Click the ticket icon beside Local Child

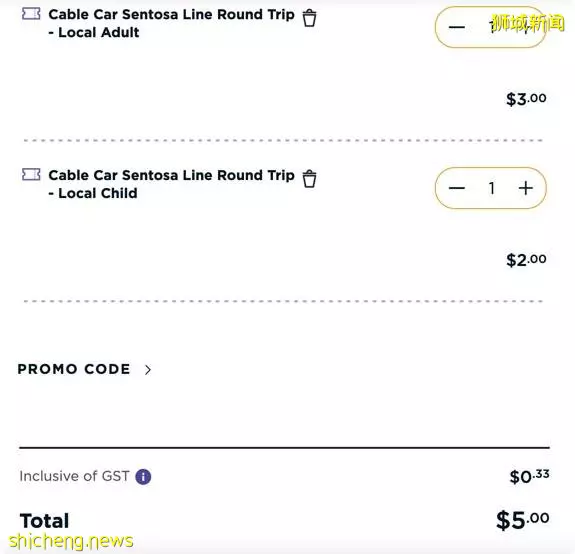pos(31,175)
